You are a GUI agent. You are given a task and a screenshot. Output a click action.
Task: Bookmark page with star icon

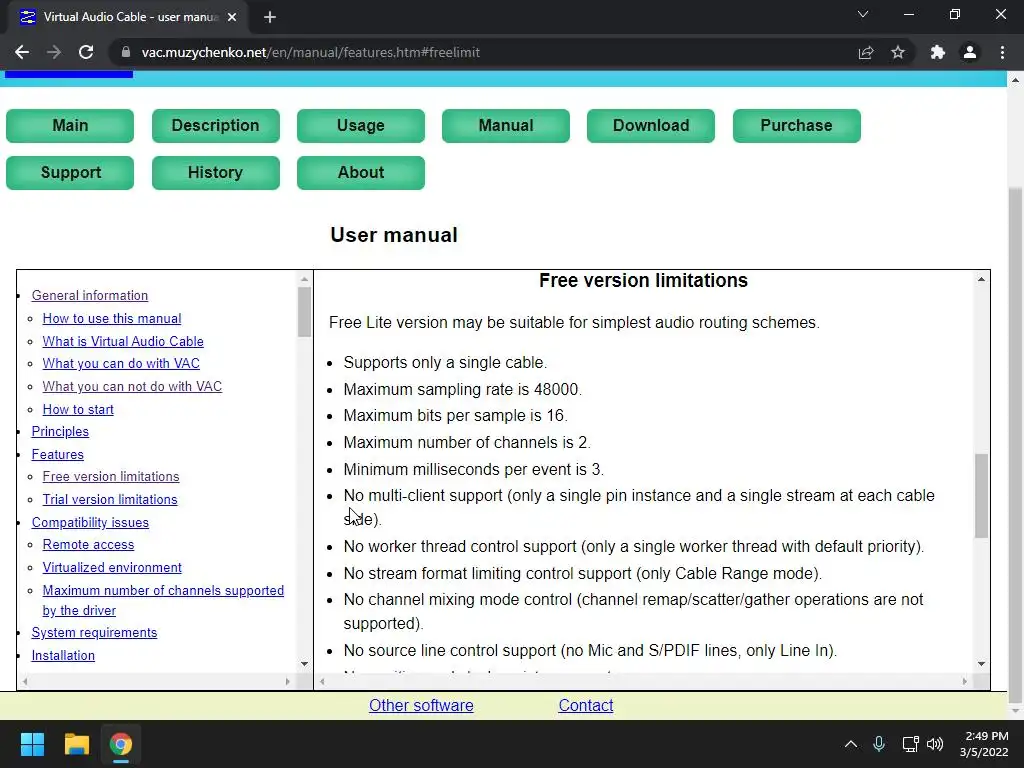point(898,52)
